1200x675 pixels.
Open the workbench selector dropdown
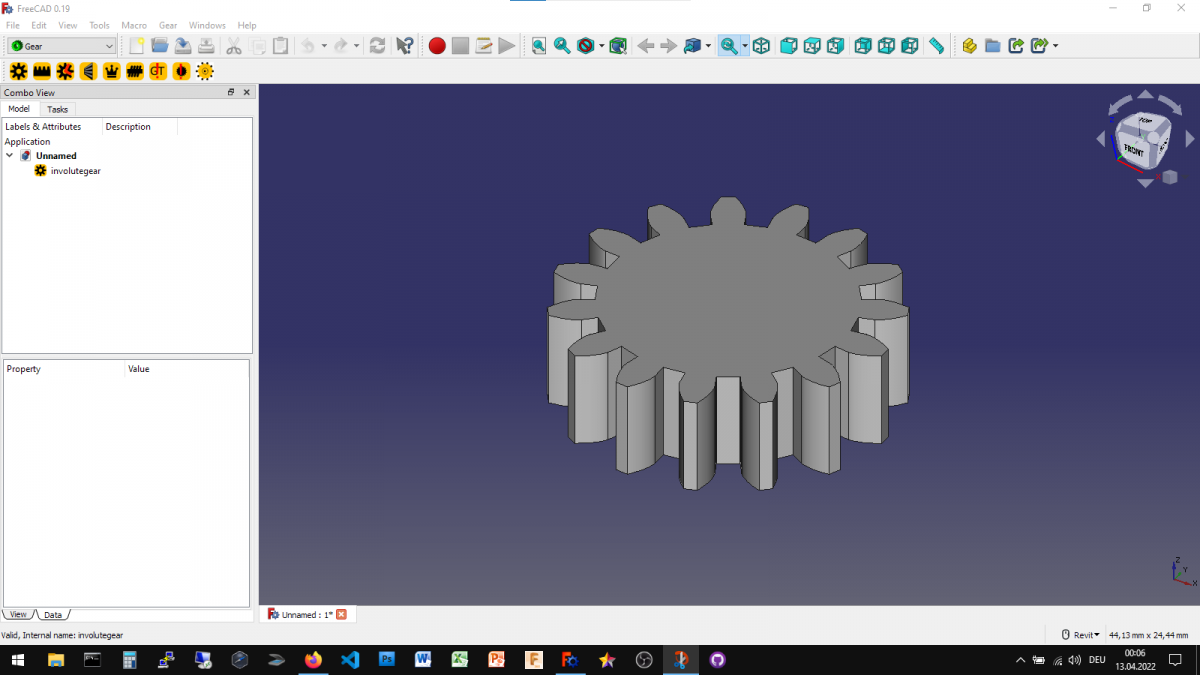(x=112, y=45)
